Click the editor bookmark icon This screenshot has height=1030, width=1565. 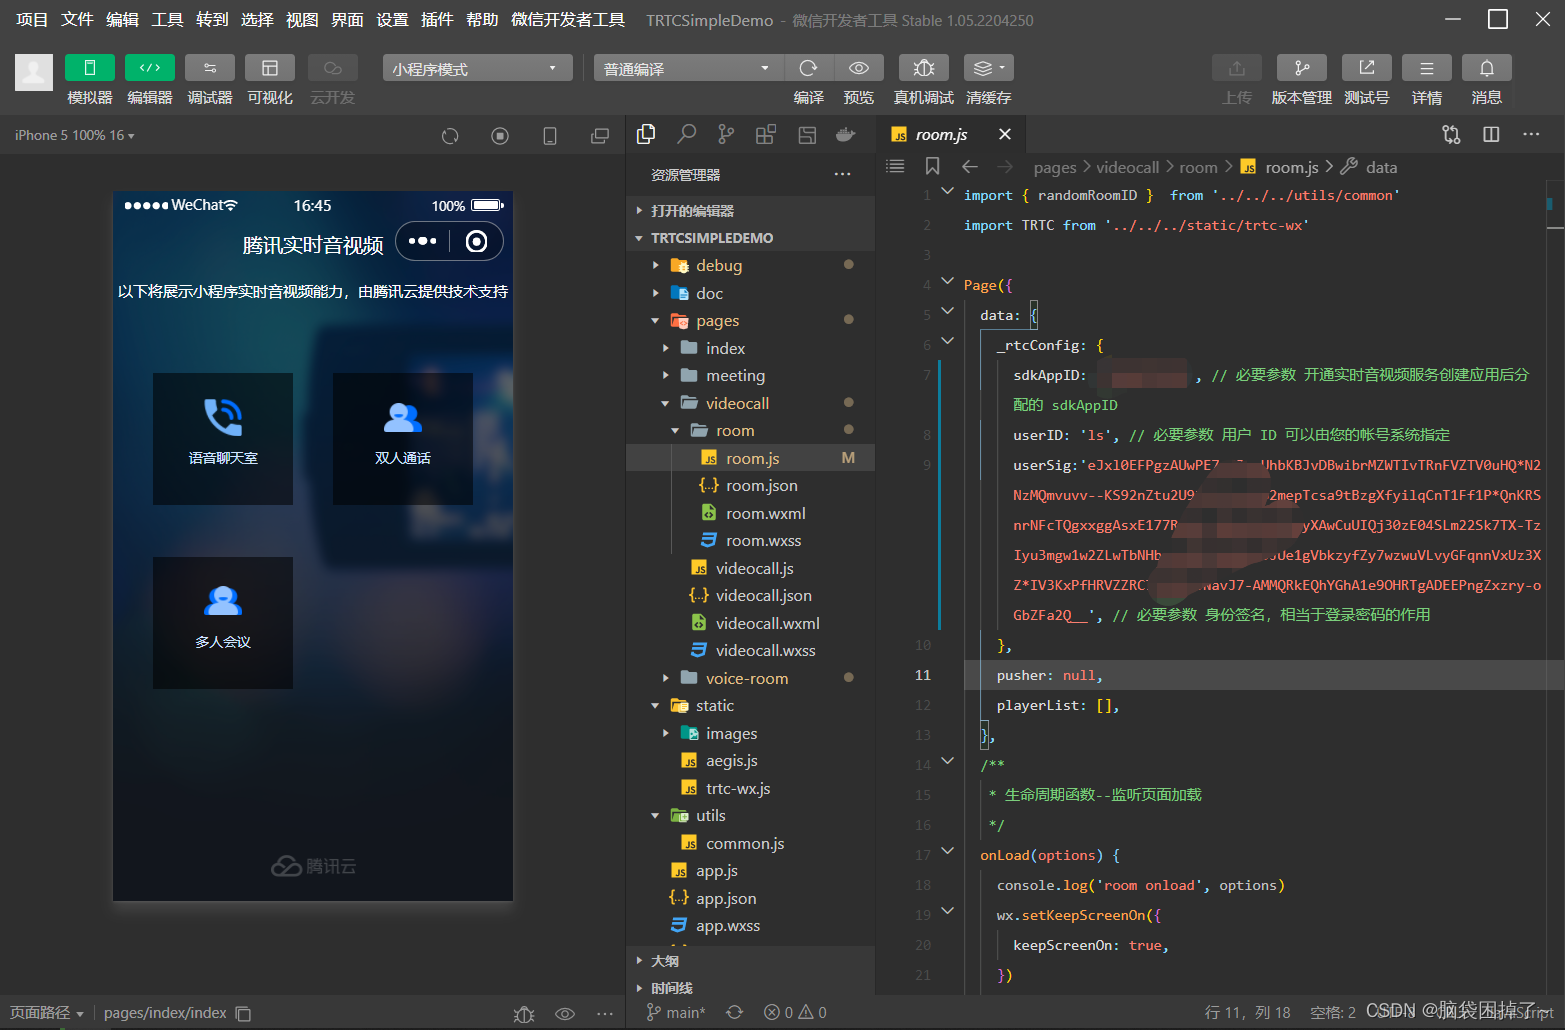(x=932, y=166)
